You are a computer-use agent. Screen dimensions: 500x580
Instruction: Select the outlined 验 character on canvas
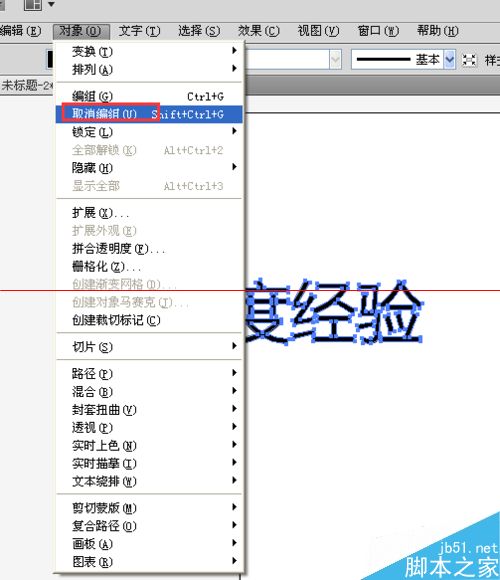[x=390, y=311]
